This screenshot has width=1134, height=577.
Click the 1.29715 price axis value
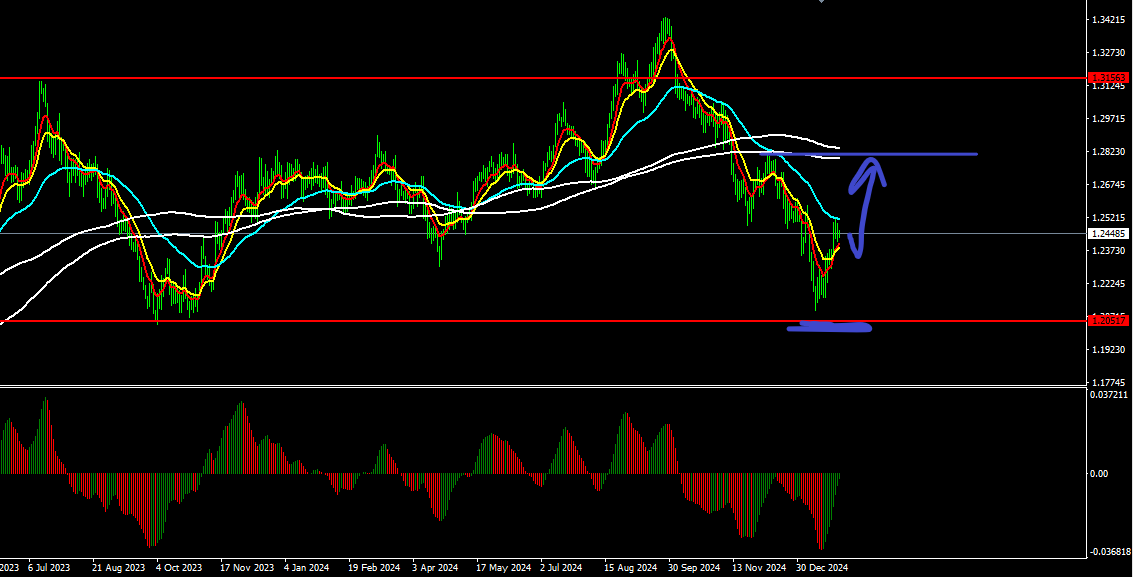pos(1109,119)
